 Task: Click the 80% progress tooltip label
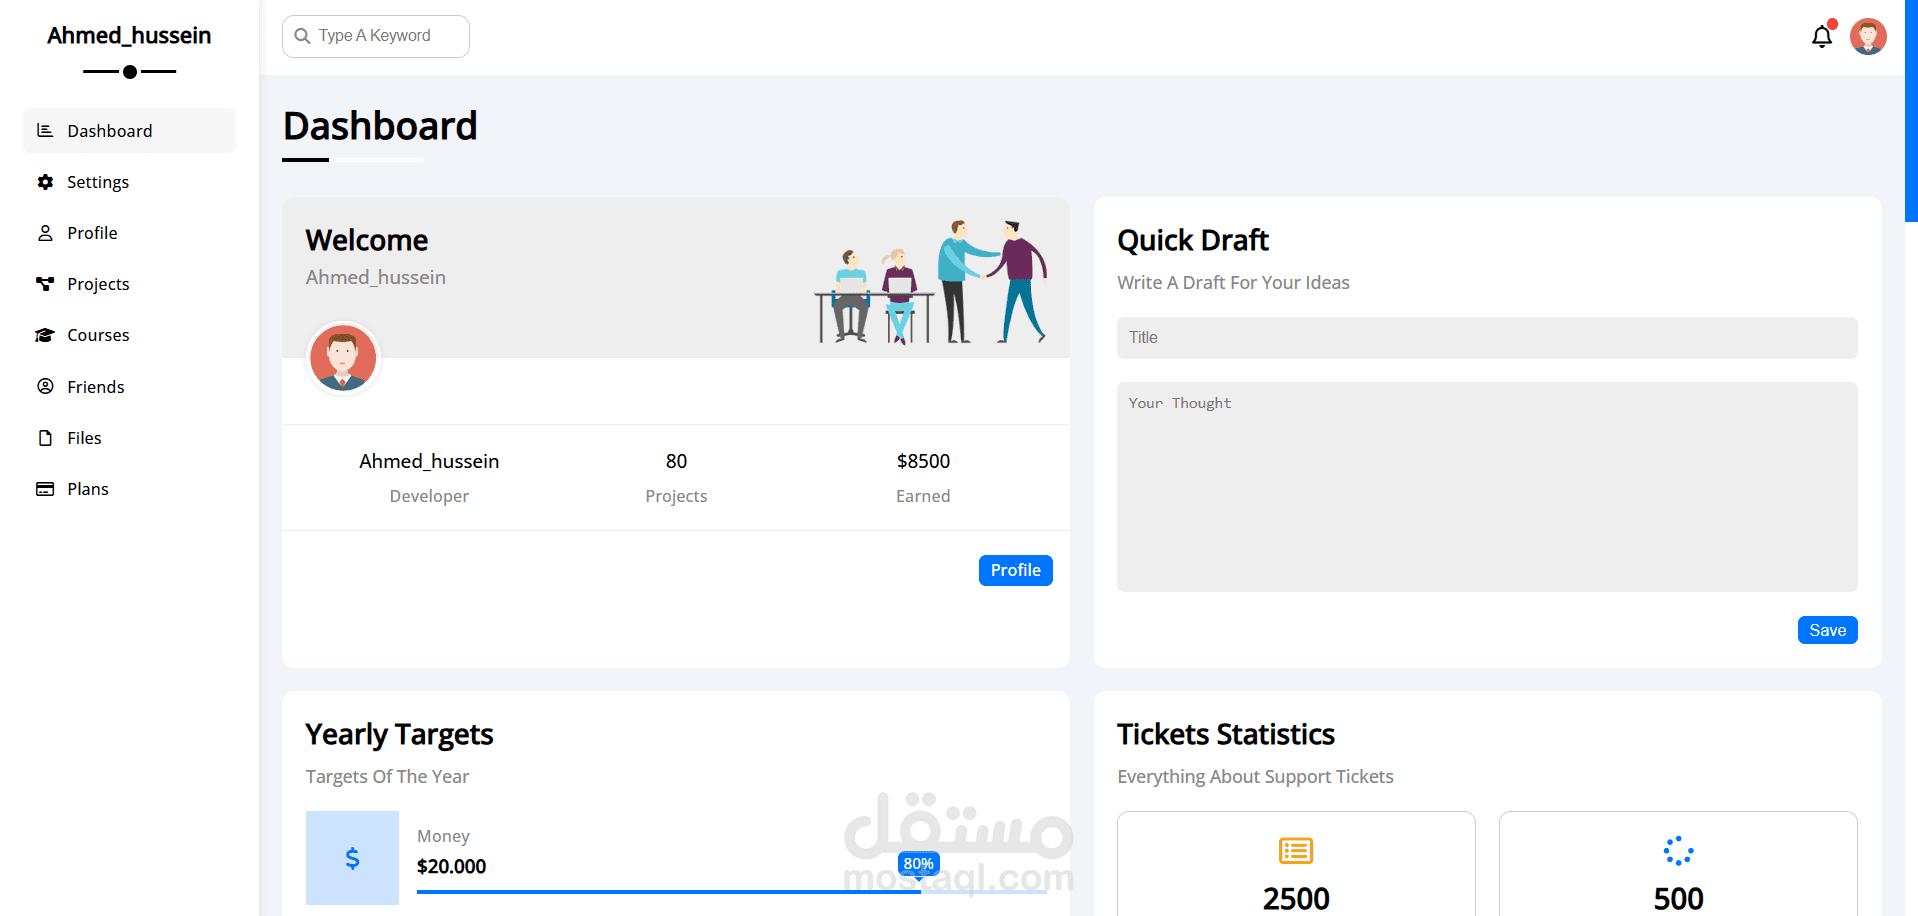919,864
